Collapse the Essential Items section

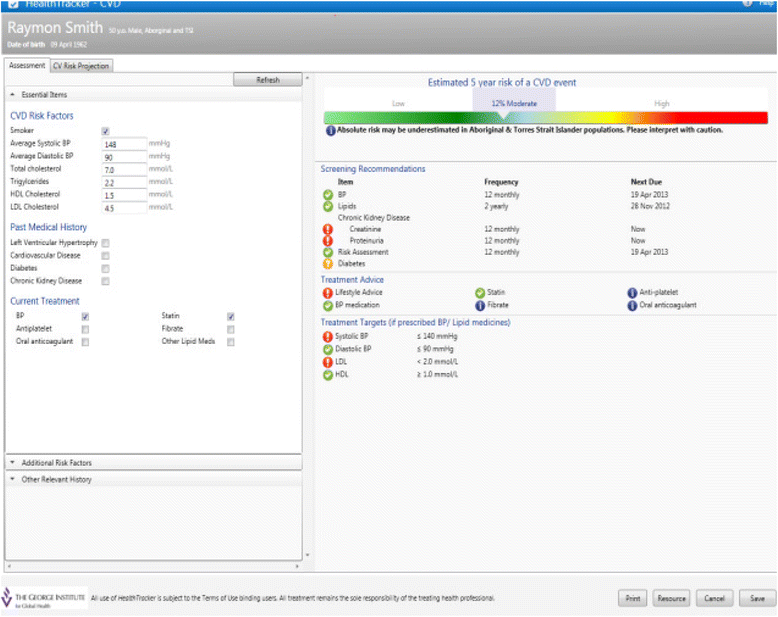pos(13,94)
